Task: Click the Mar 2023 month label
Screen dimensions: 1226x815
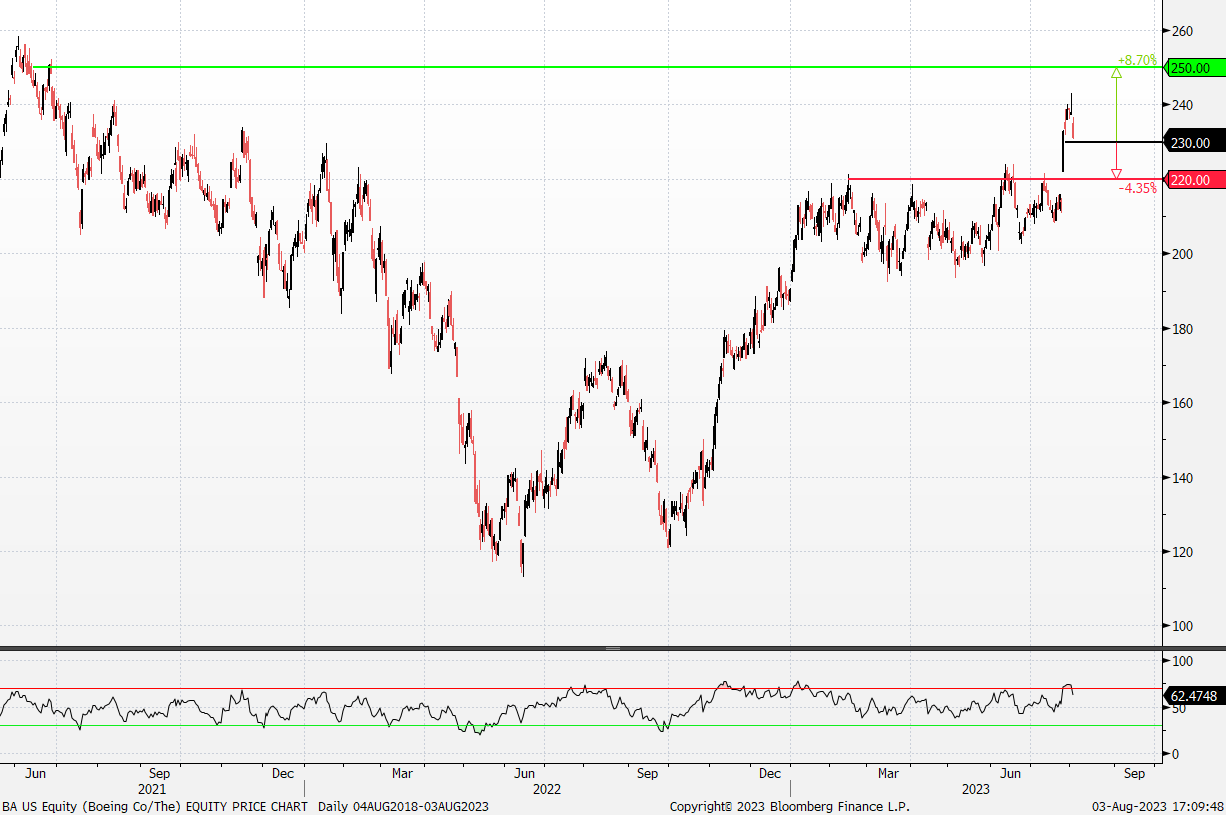Action: (x=888, y=774)
